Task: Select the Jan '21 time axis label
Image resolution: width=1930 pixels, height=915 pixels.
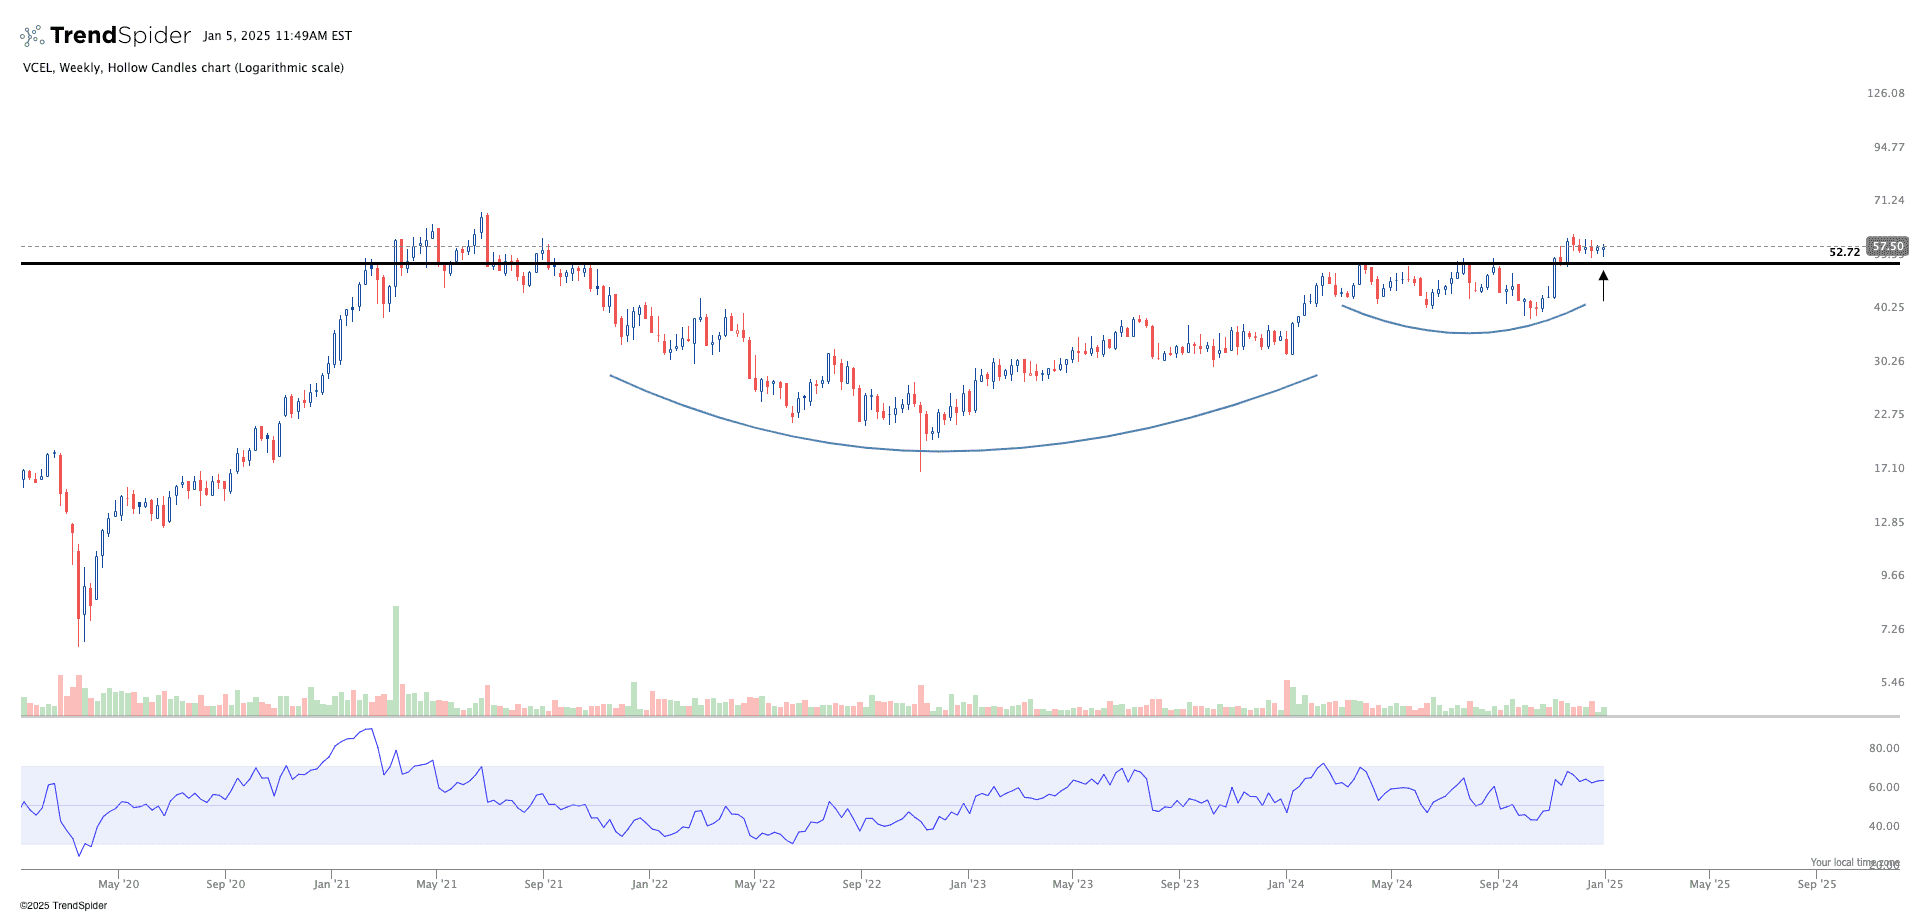Action: [x=331, y=884]
